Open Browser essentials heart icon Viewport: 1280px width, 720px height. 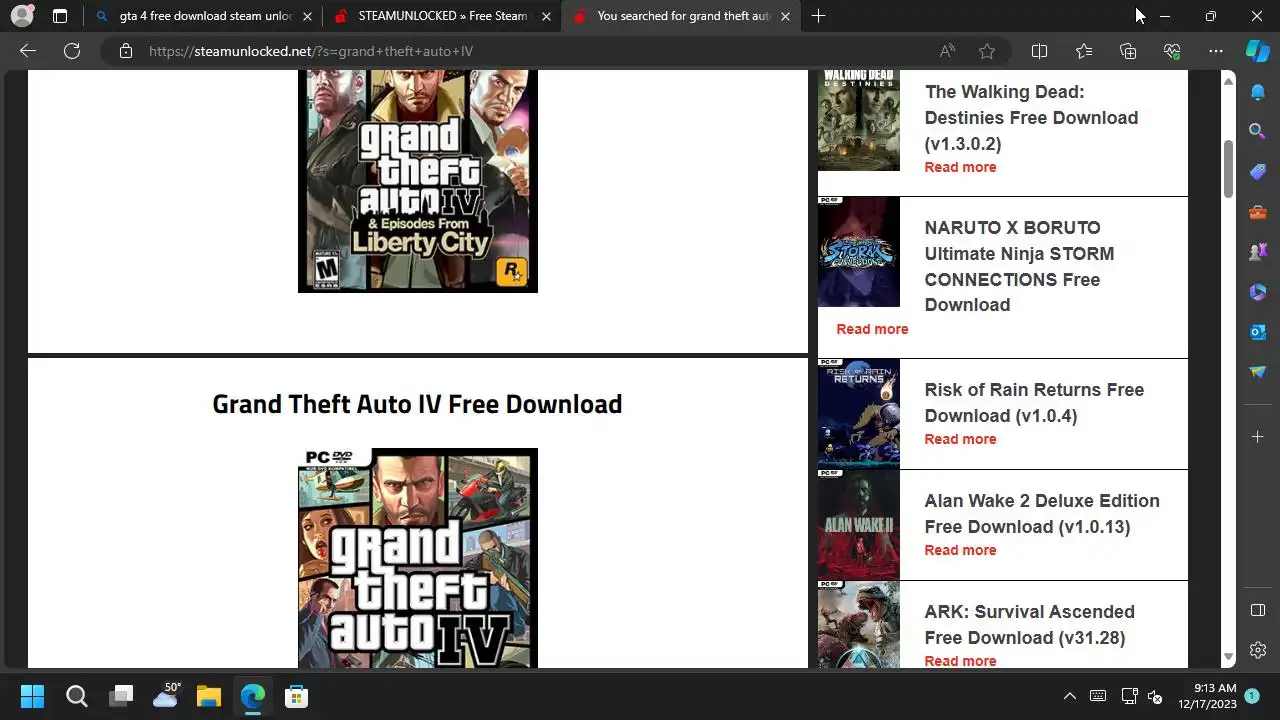(x=1172, y=51)
